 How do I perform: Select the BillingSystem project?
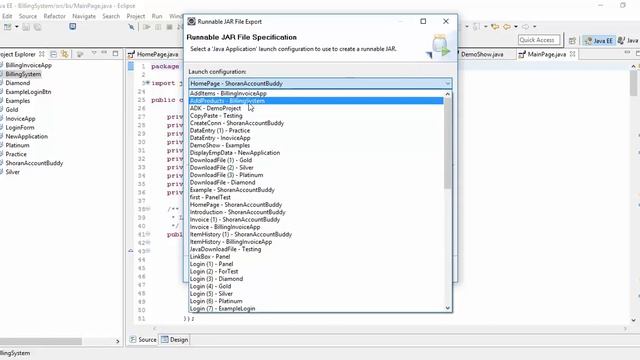23,74
